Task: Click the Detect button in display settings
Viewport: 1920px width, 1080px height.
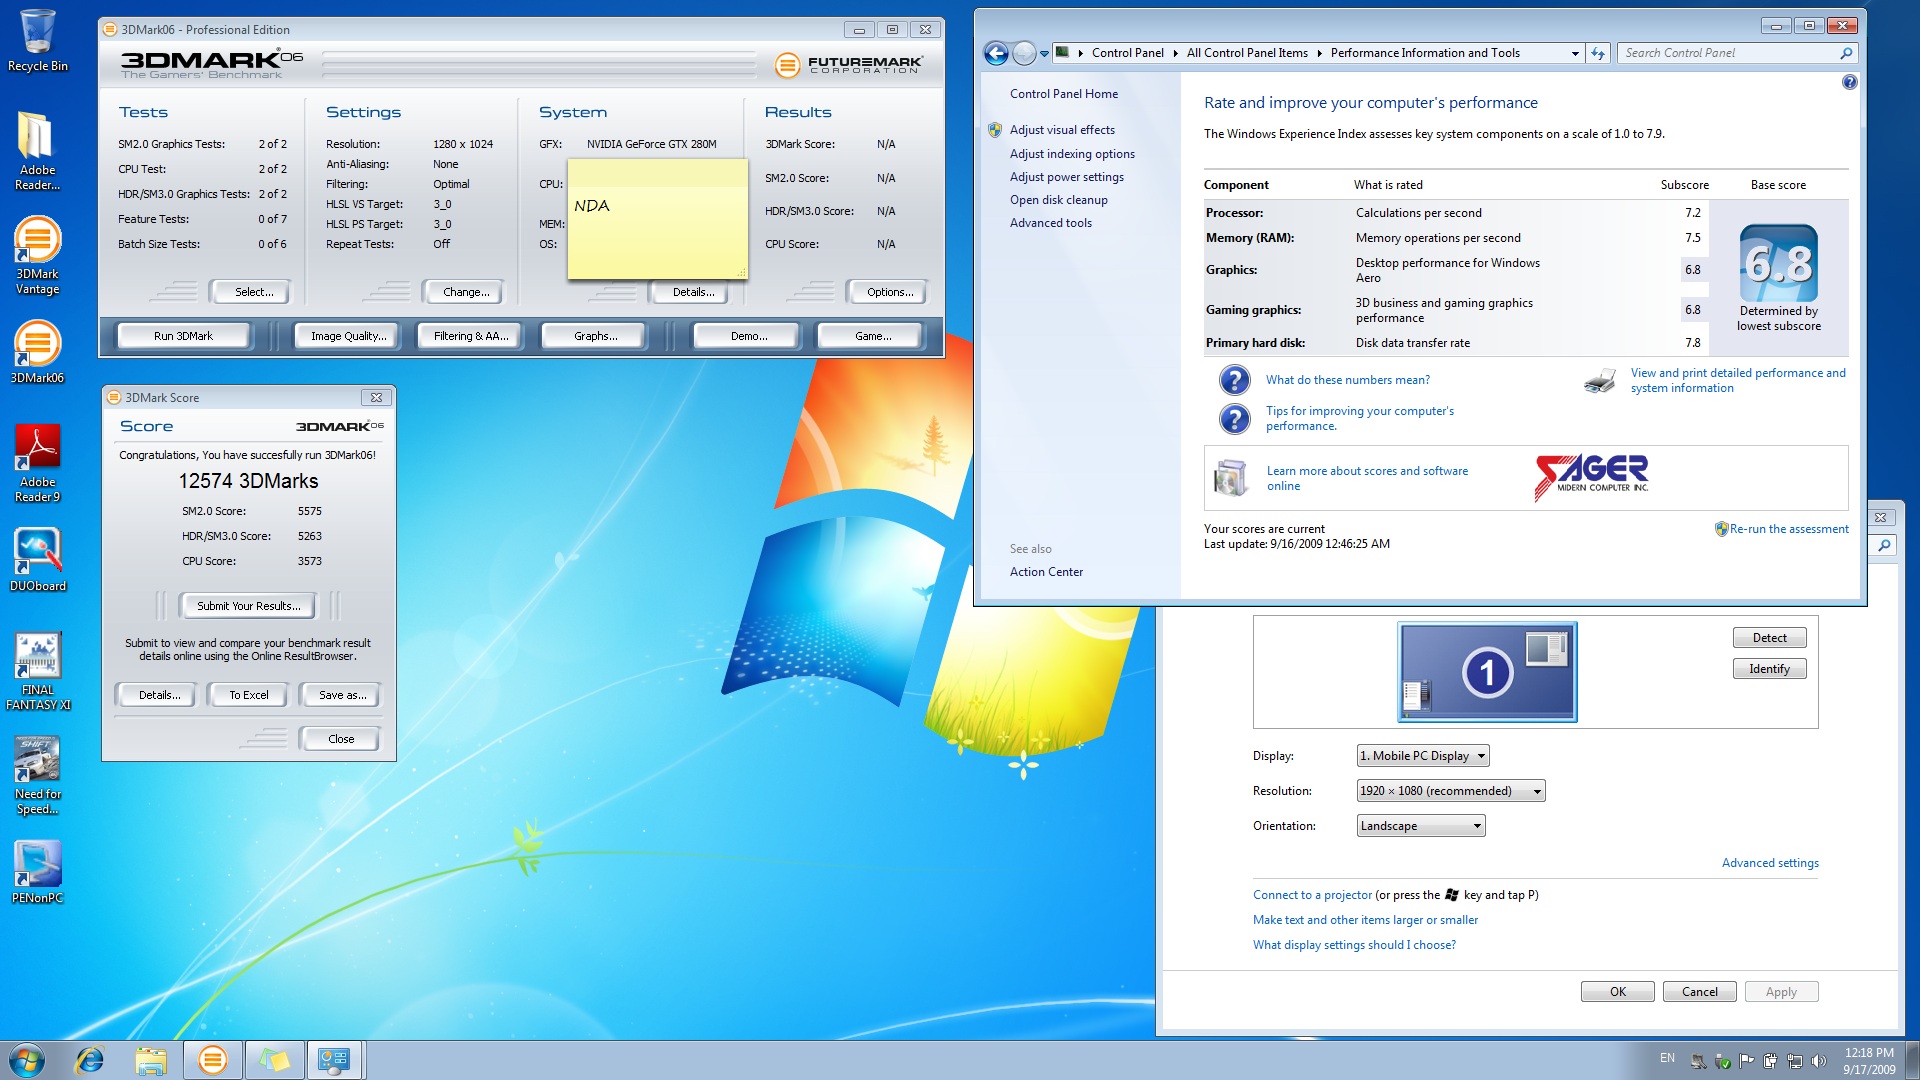Action: 1769,638
